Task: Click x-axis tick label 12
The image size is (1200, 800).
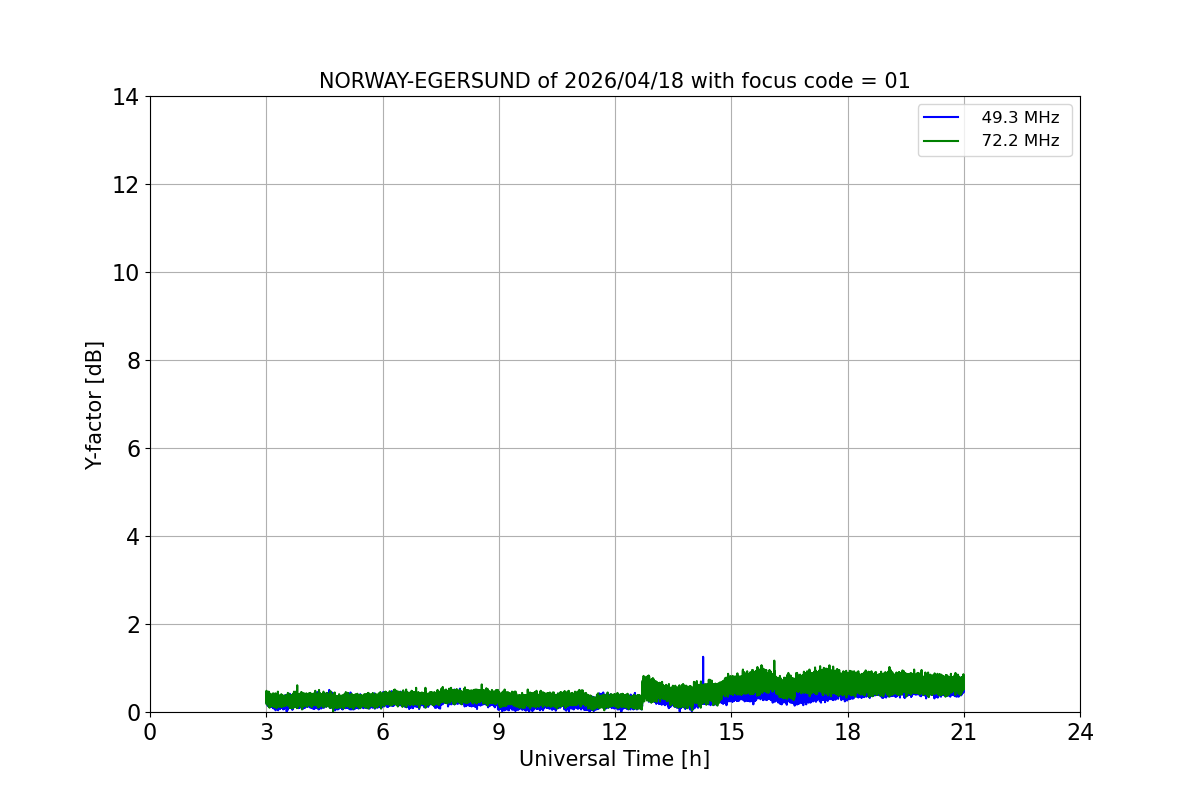Action: click(x=615, y=732)
